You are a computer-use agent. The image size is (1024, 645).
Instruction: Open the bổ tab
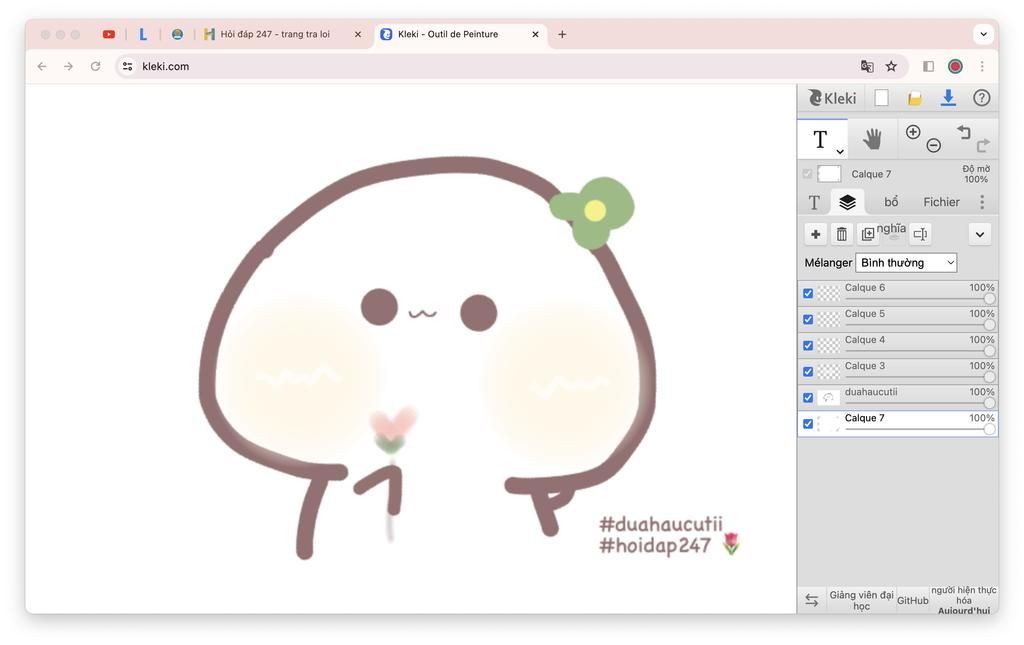click(x=891, y=202)
